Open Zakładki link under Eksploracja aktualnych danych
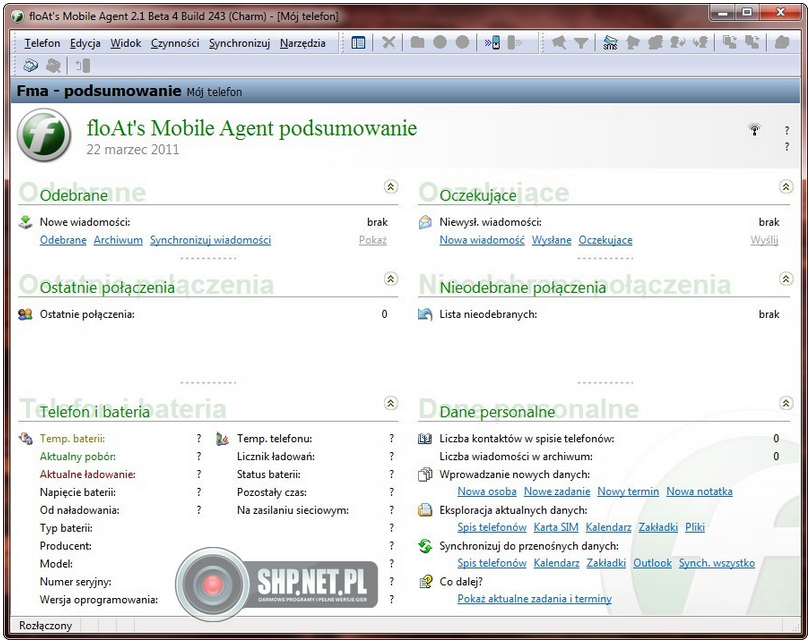Viewport: 809px width, 642px height. click(658, 527)
